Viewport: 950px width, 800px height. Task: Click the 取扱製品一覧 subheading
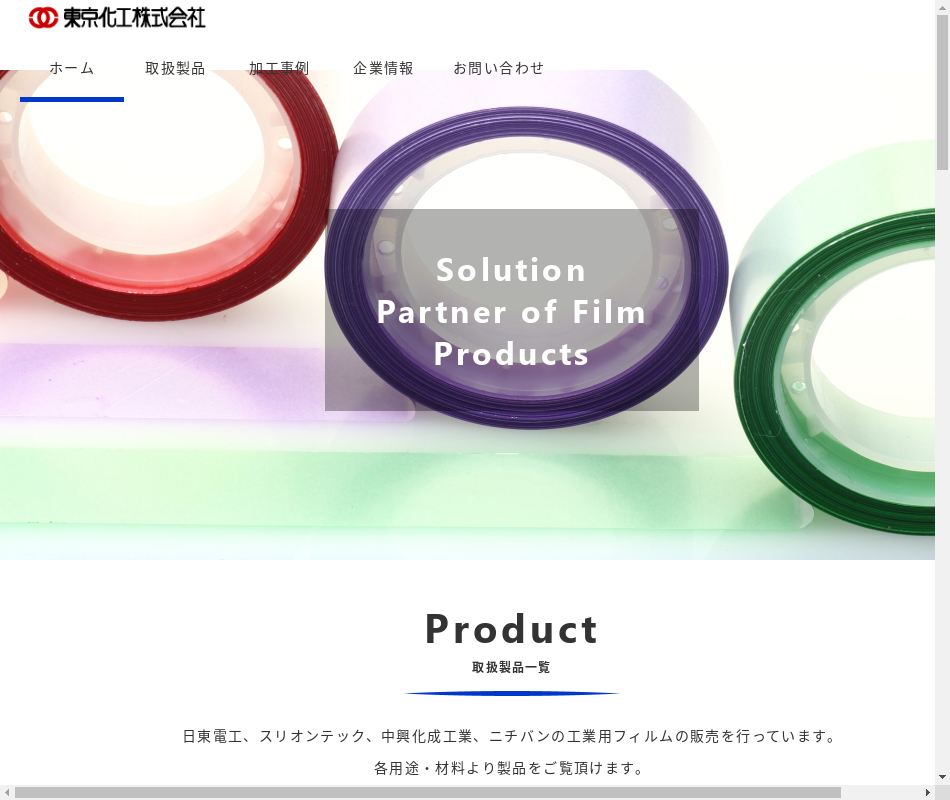pos(511,667)
